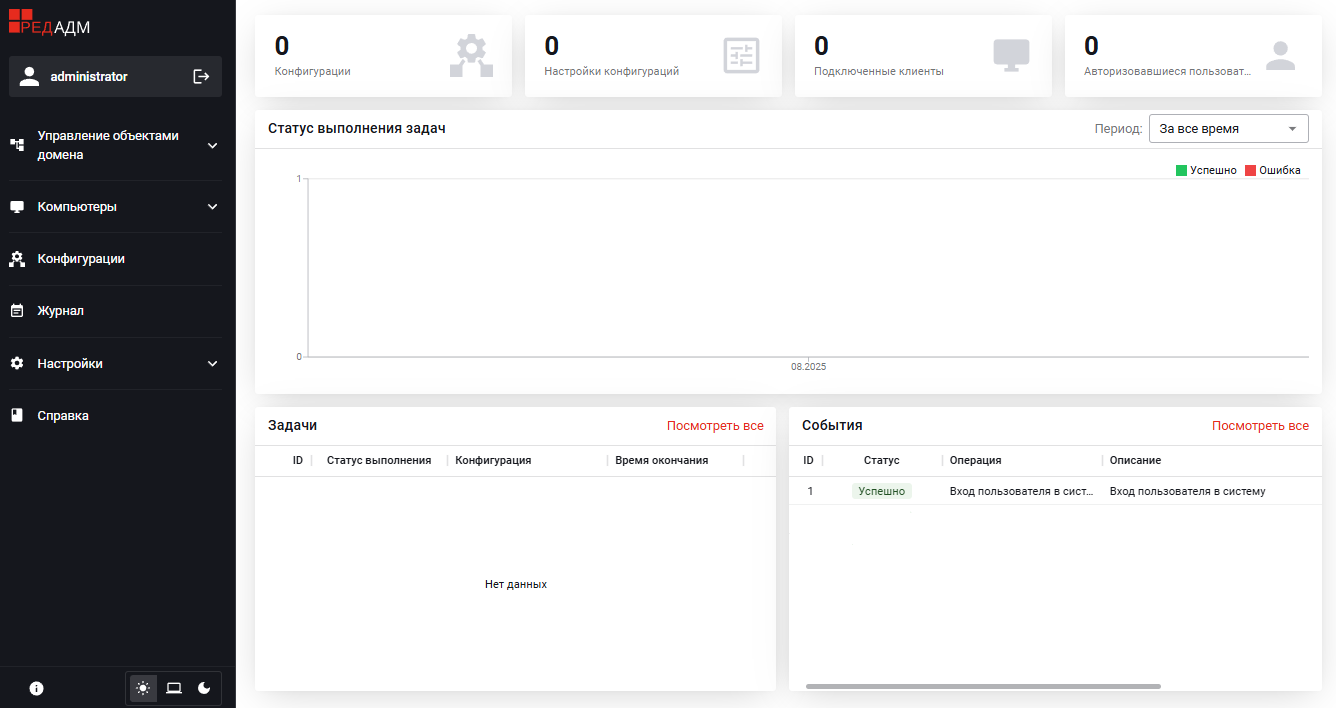Open the Справка menu item
This screenshot has width=1336, height=708.
click(63, 416)
